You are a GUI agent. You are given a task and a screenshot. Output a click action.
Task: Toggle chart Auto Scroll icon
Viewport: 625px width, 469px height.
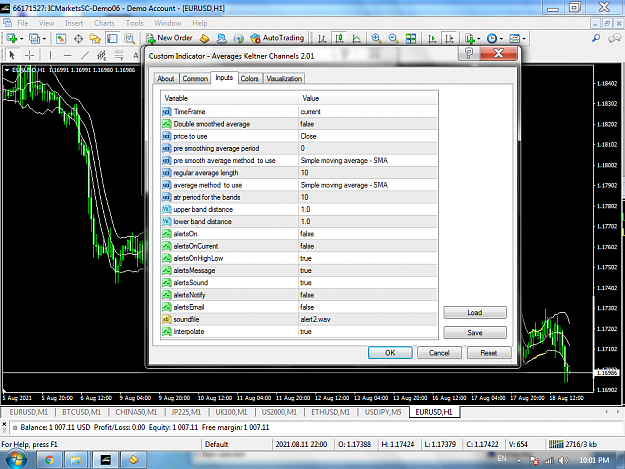click(x=432, y=39)
